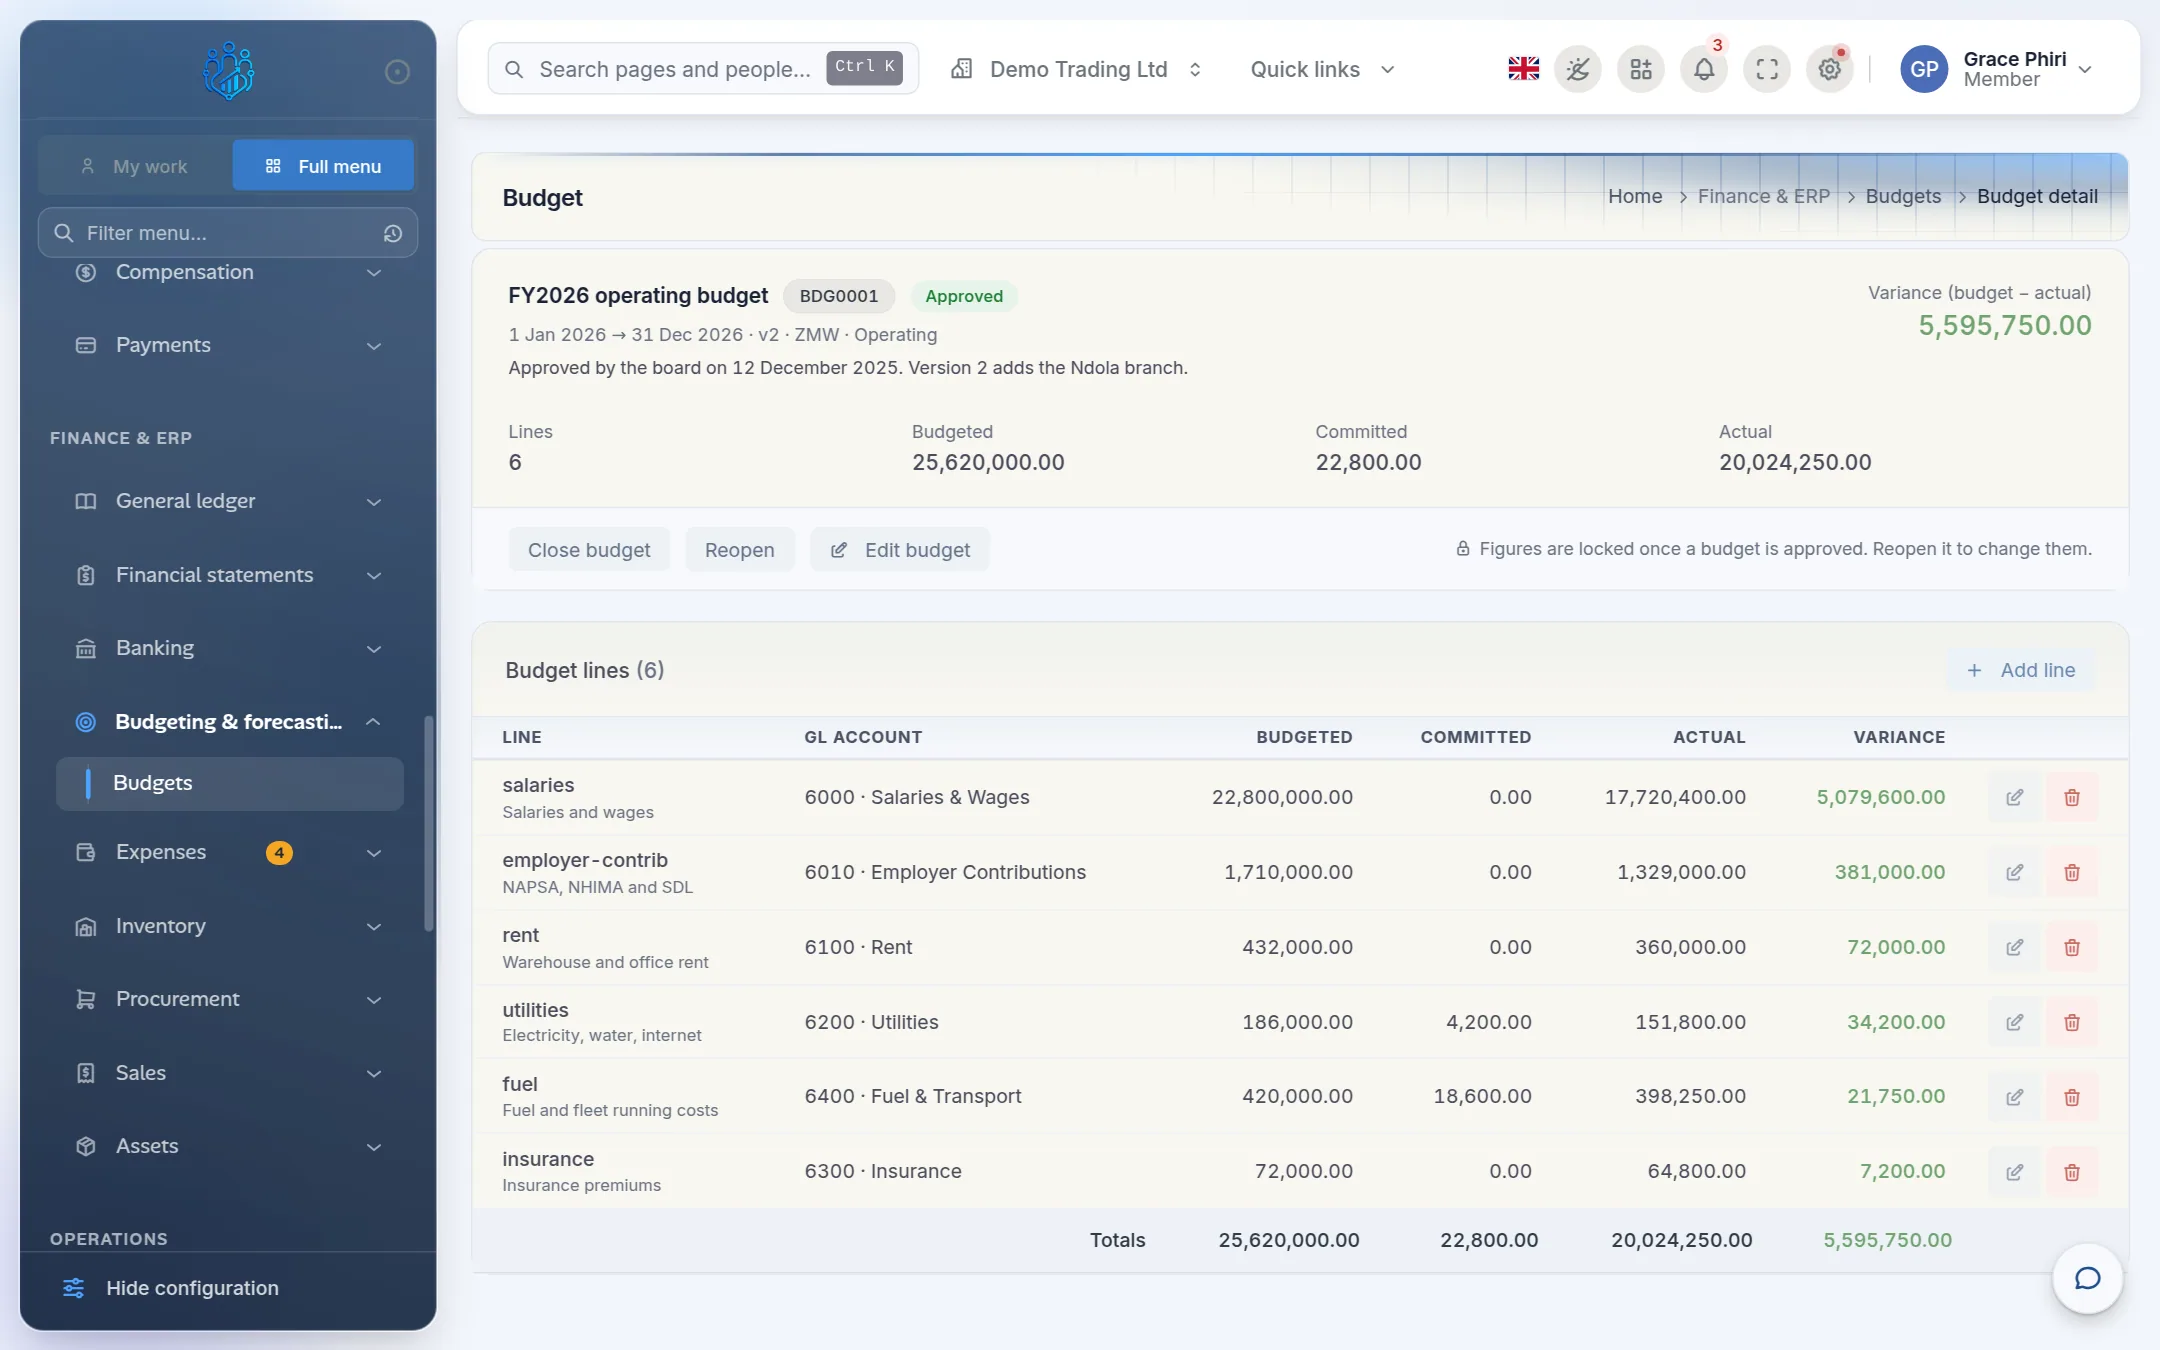Expand the Assets menu
The width and height of the screenshot is (2160, 1350).
tap(228, 1146)
